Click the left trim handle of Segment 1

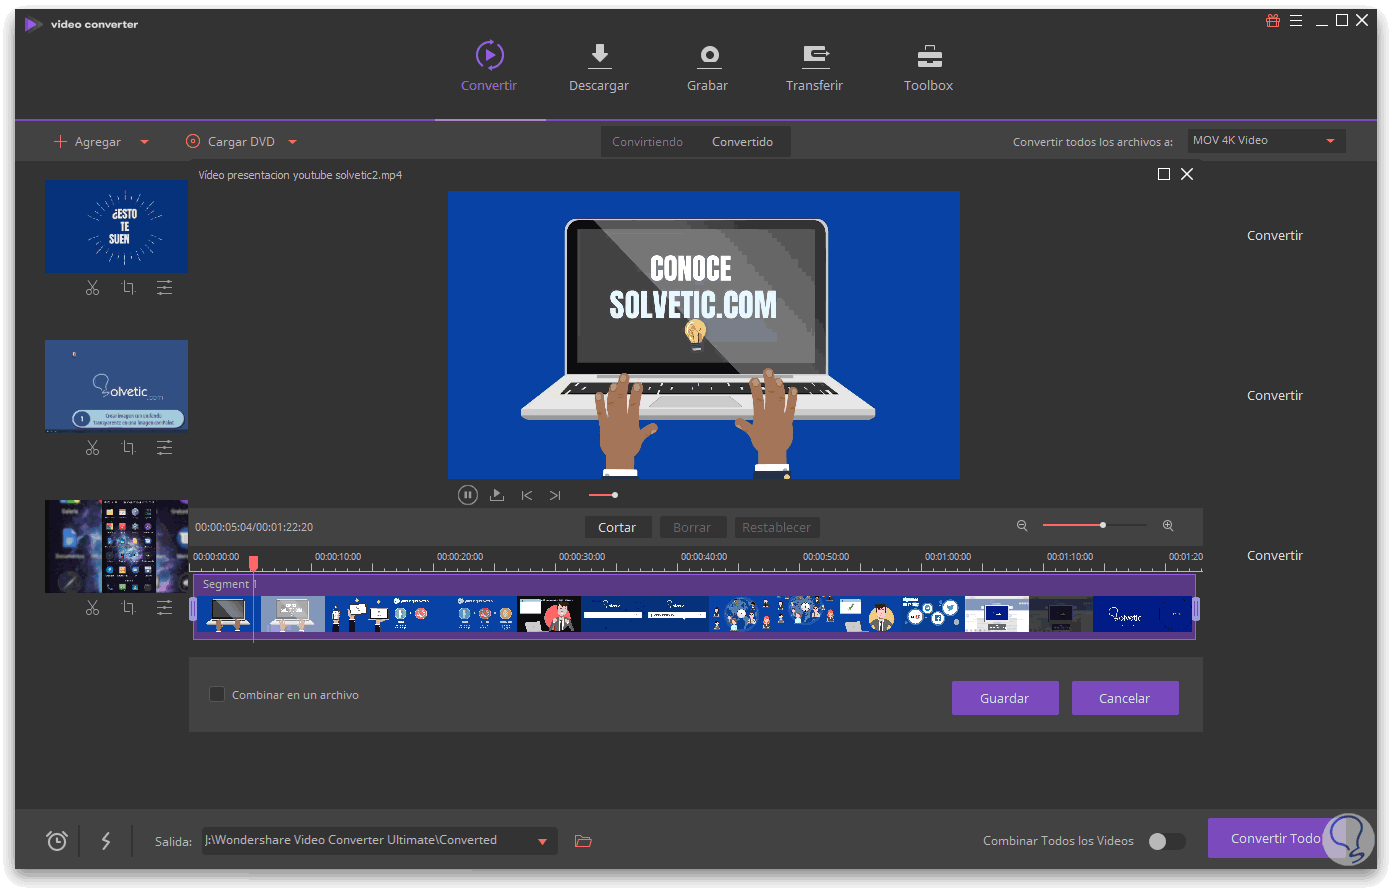(x=193, y=608)
